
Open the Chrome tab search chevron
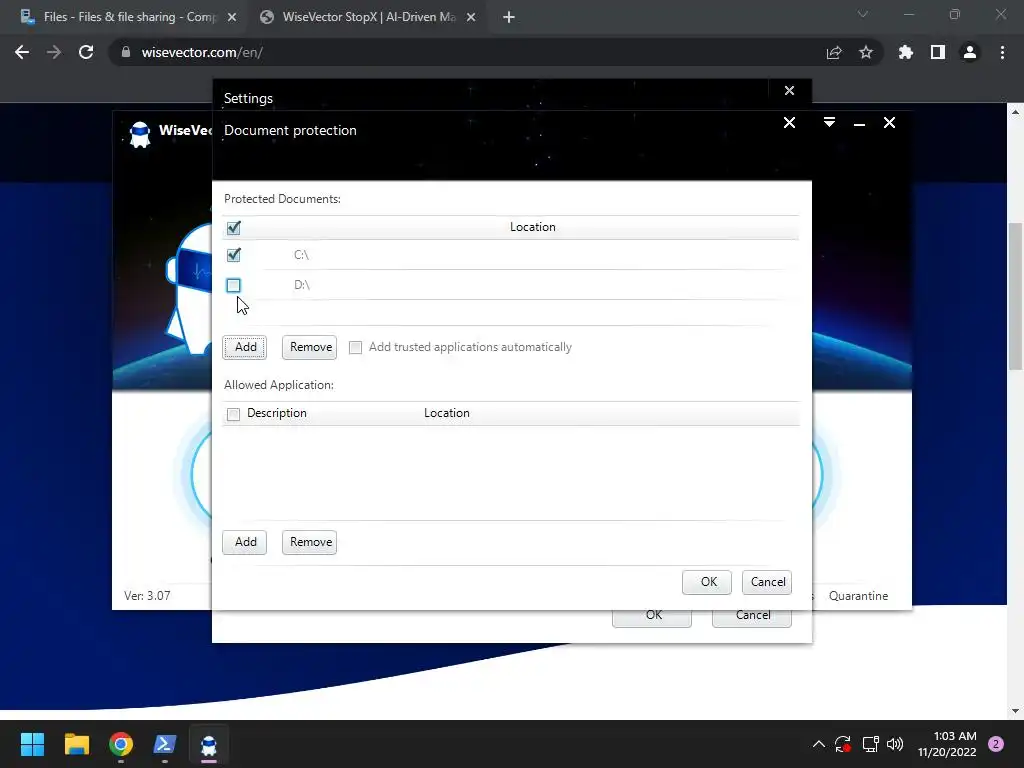[863, 14]
